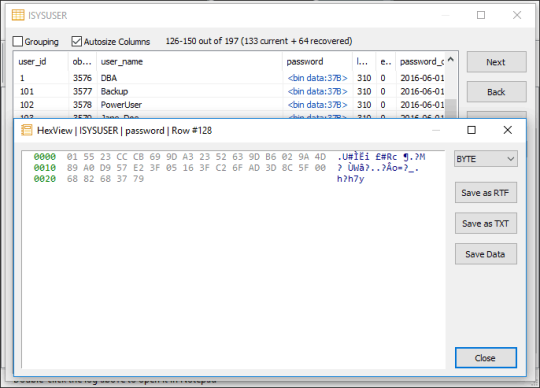
Task: Open bin data link in DBA row
Action: tap(317, 78)
